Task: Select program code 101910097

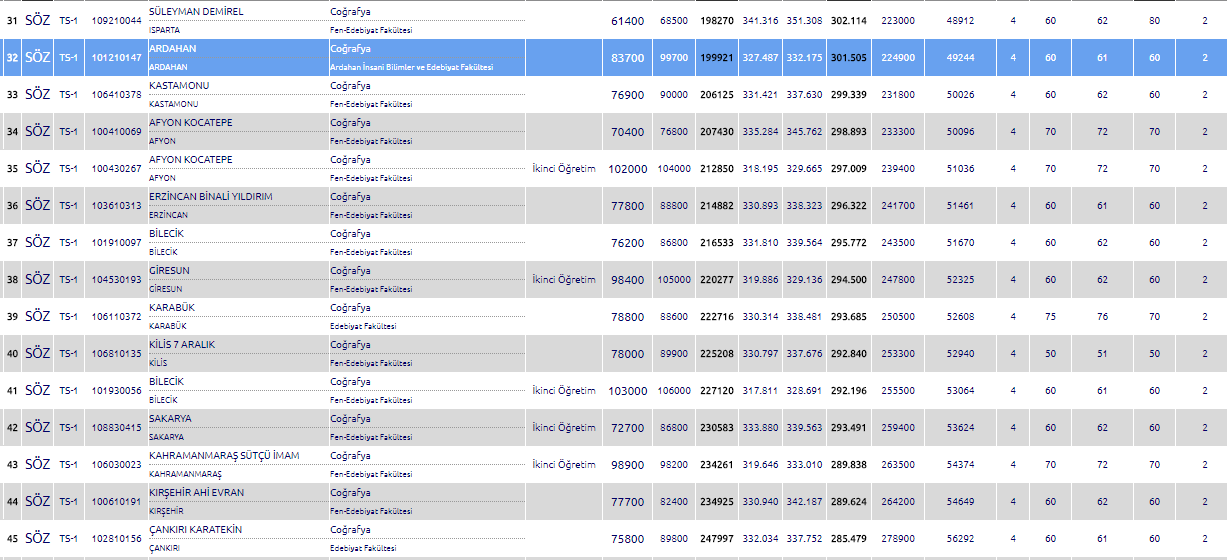Action: point(116,243)
